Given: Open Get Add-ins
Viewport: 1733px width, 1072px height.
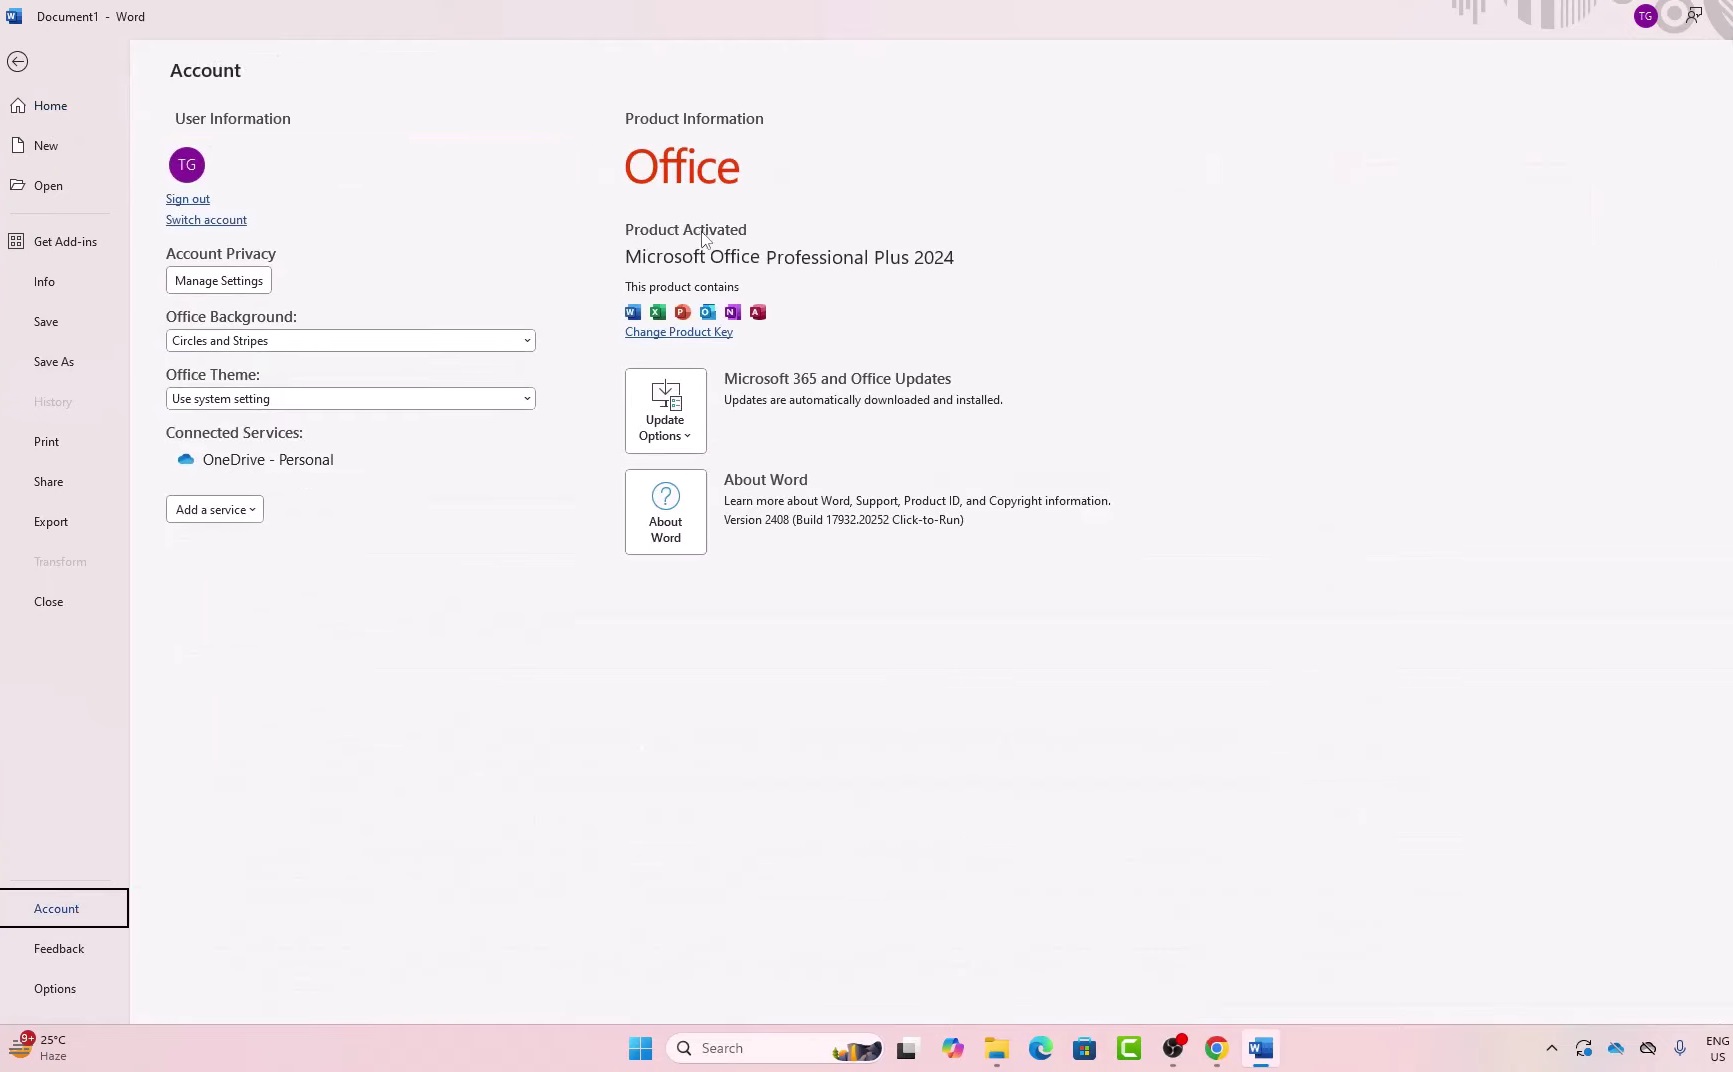Looking at the screenshot, I should pyautogui.click(x=65, y=242).
